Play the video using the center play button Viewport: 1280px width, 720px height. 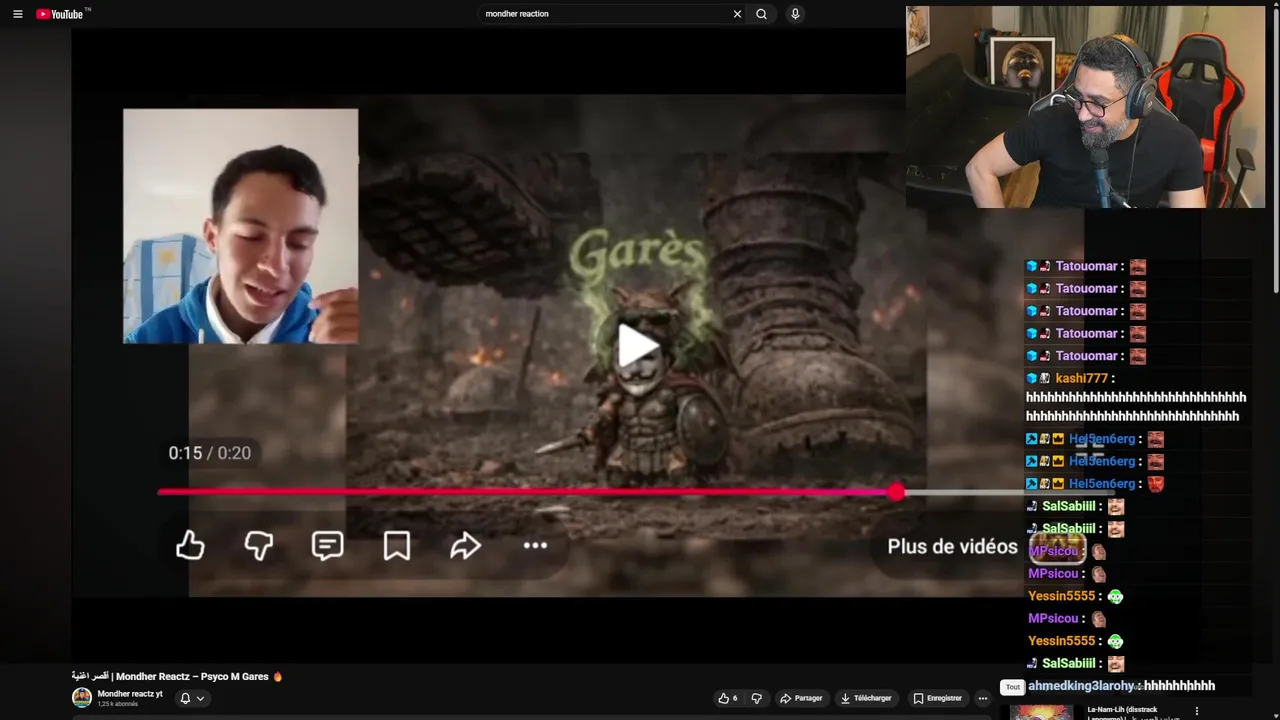point(637,346)
